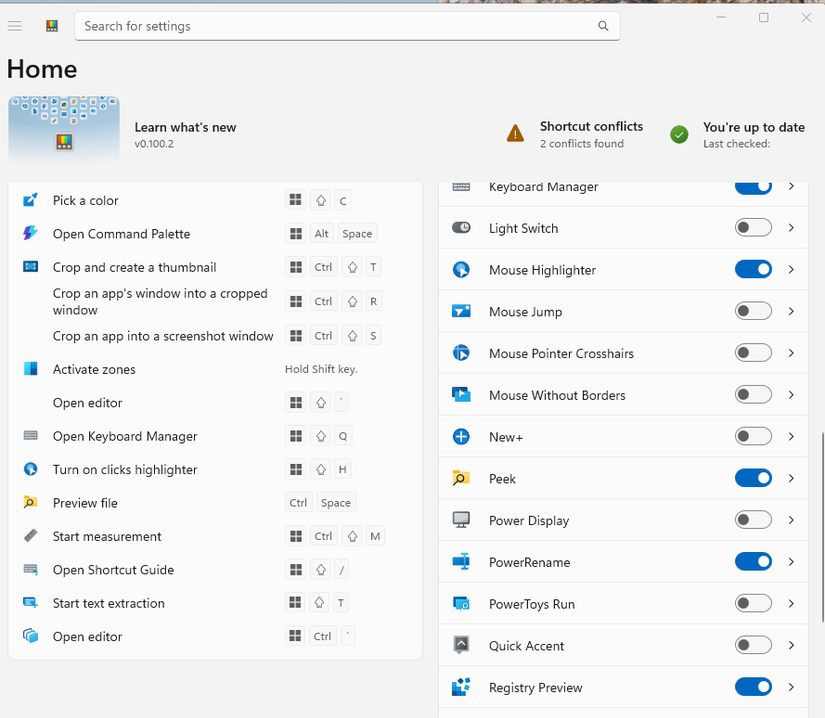Click the Preview file Peek icon
The image size is (825, 718).
pos(31,502)
